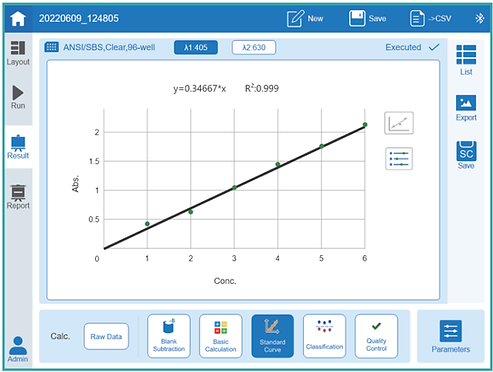This screenshot has height=372, width=493.
Task: Switch to the Result tab
Action: pos(18,147)
